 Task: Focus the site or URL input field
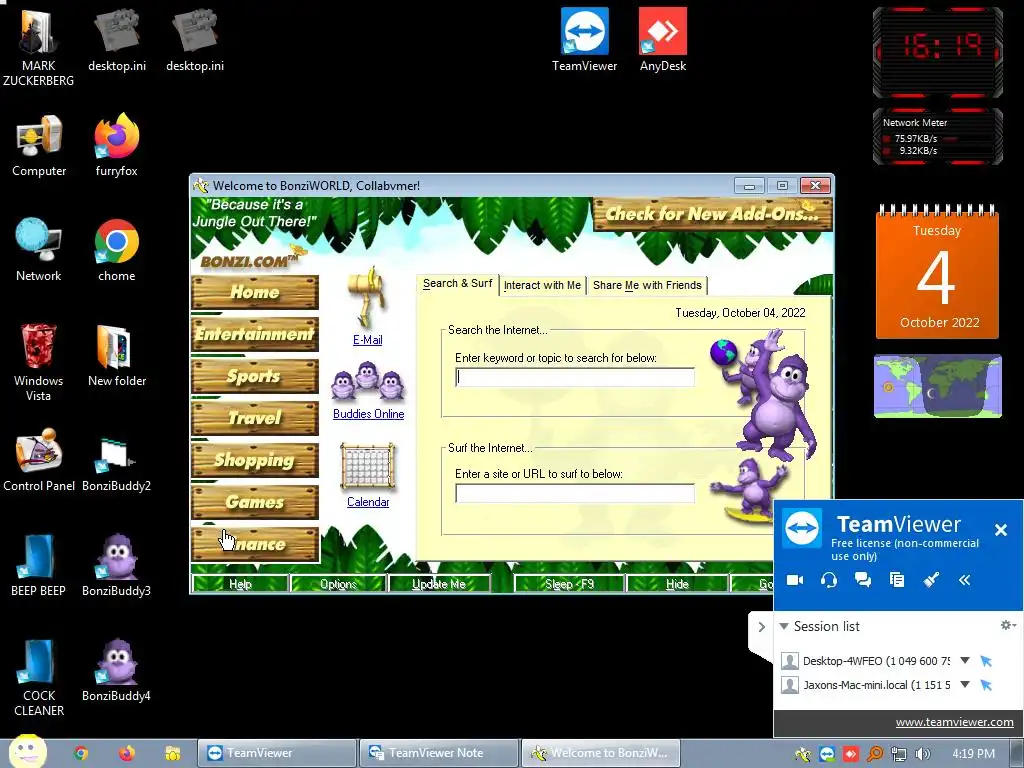pyautogui.click(x=575, y=493)
